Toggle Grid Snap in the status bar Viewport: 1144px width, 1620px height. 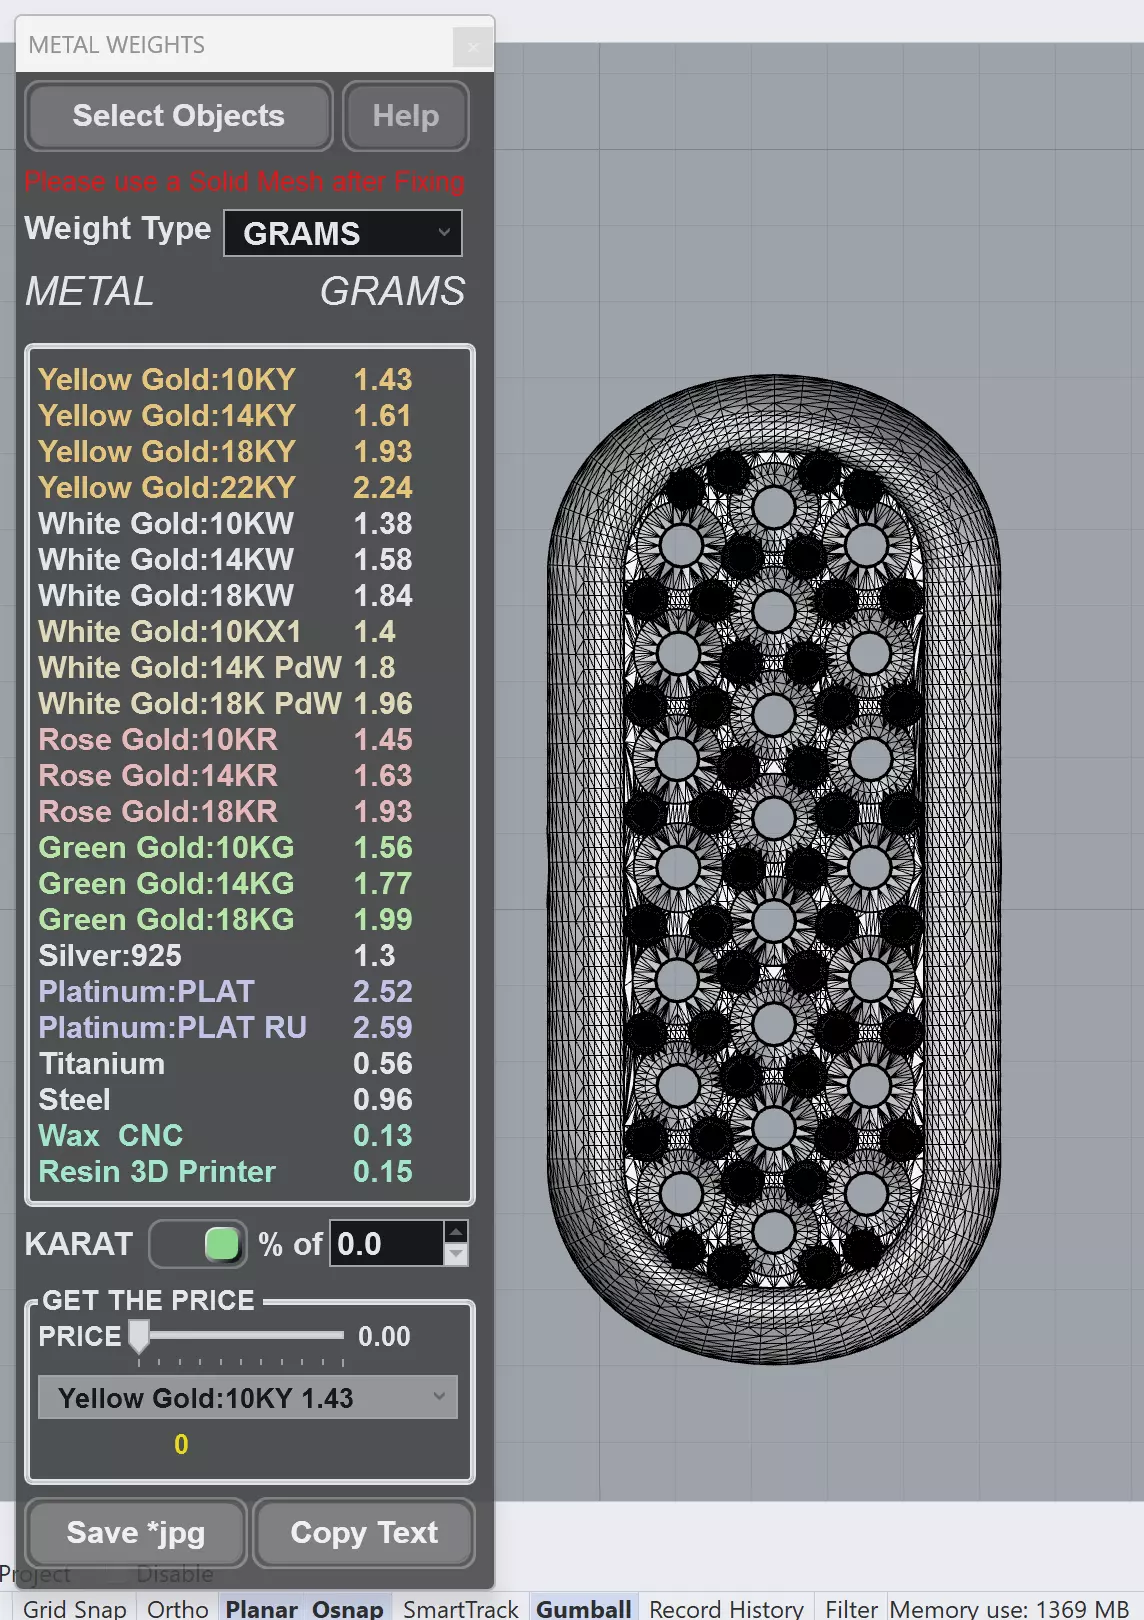coord(75,1608)
